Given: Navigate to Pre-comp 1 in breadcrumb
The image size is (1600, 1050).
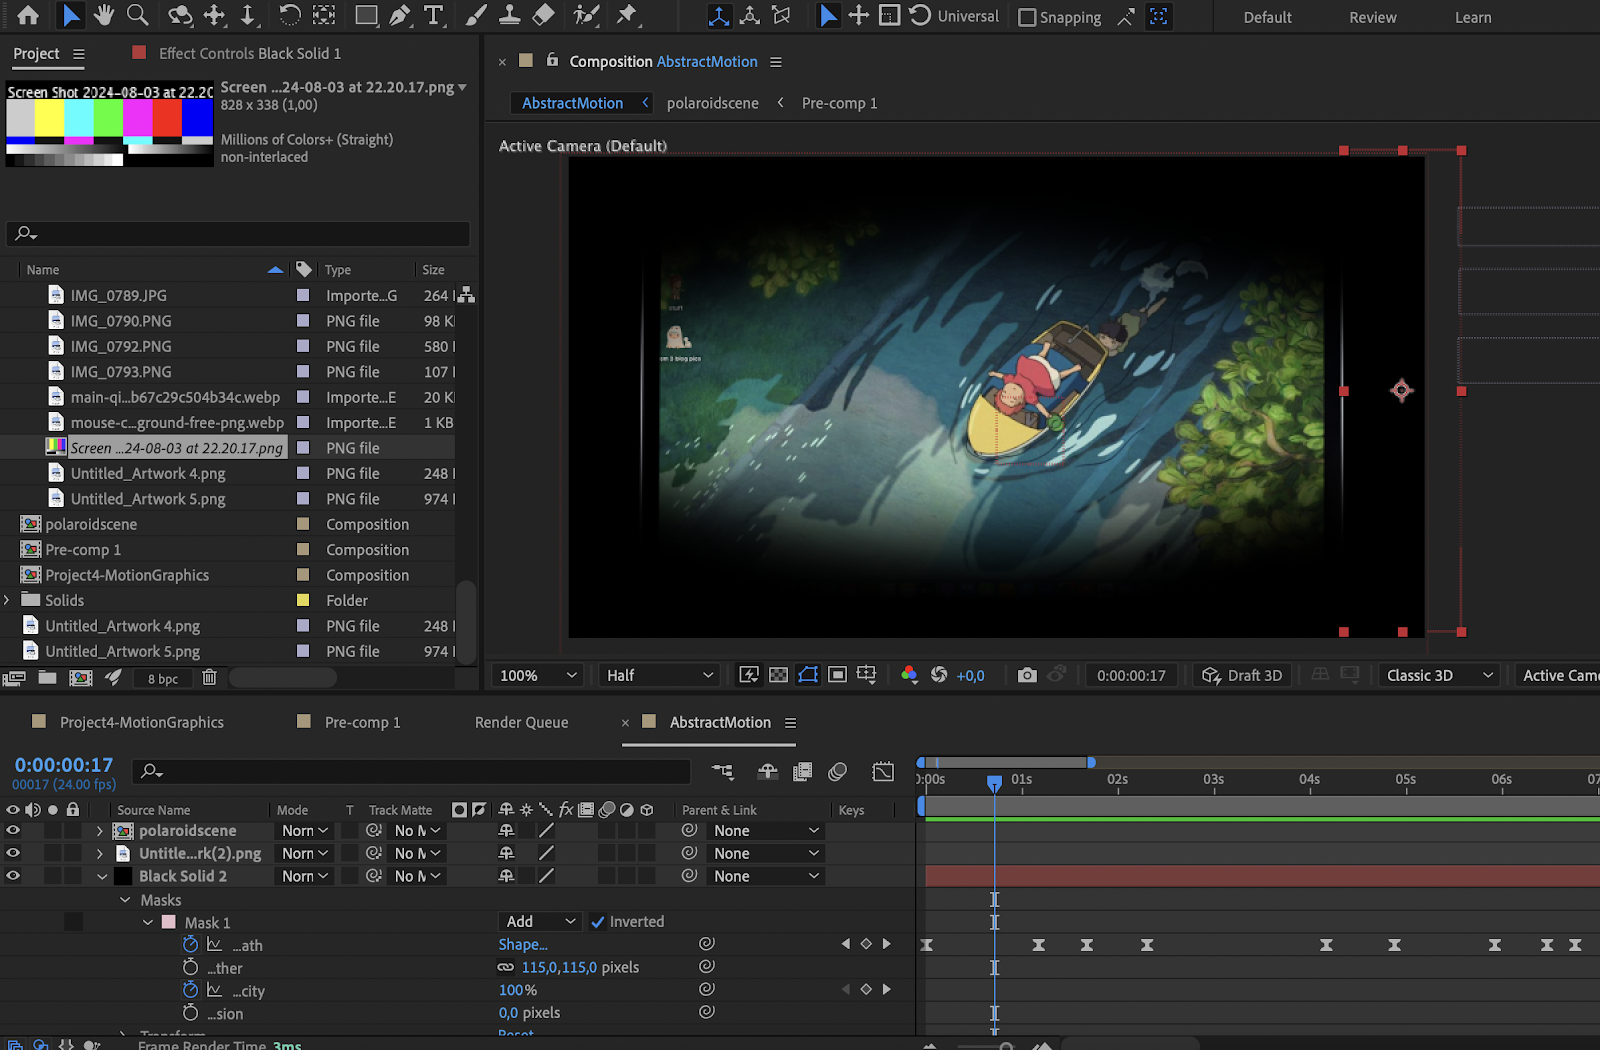Looking at the screenshot, I should (x=839, y=103).
